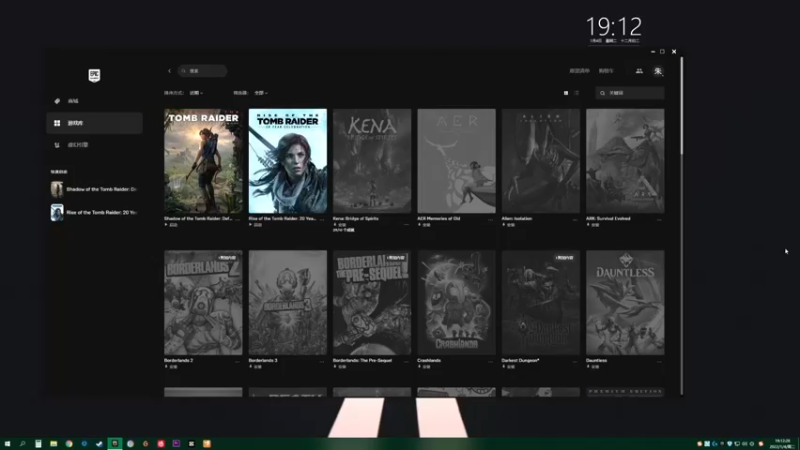Click the taskbar clock and date
800x450 pixels.
783,444
